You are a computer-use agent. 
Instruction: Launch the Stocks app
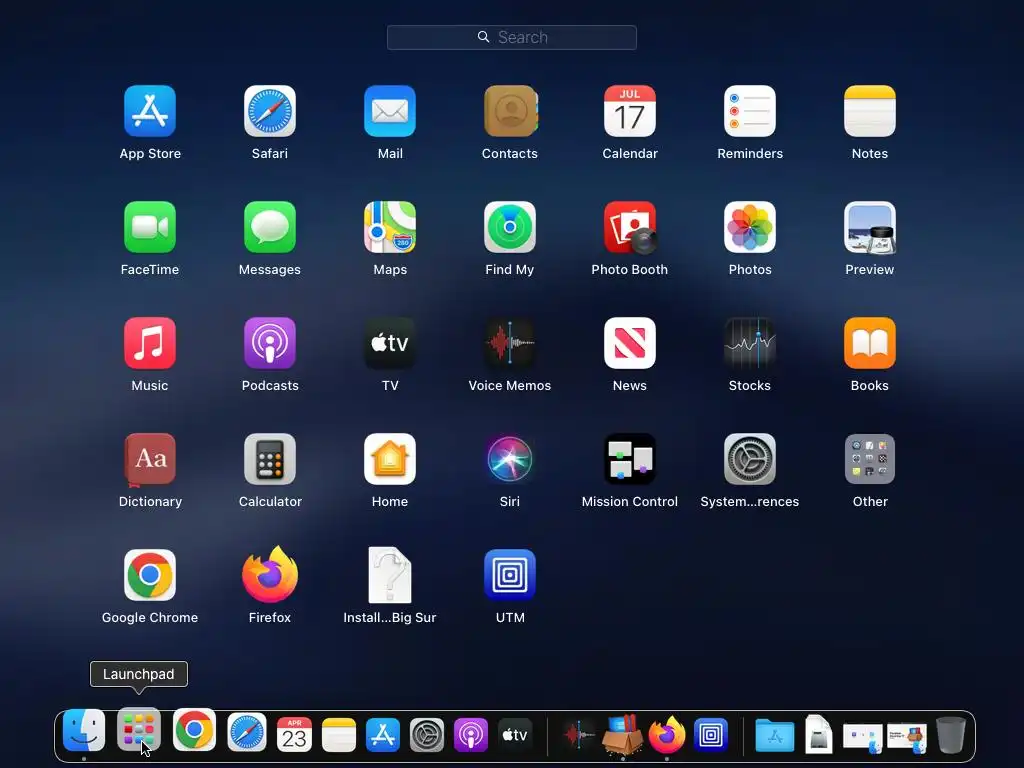tap(750, 343)
